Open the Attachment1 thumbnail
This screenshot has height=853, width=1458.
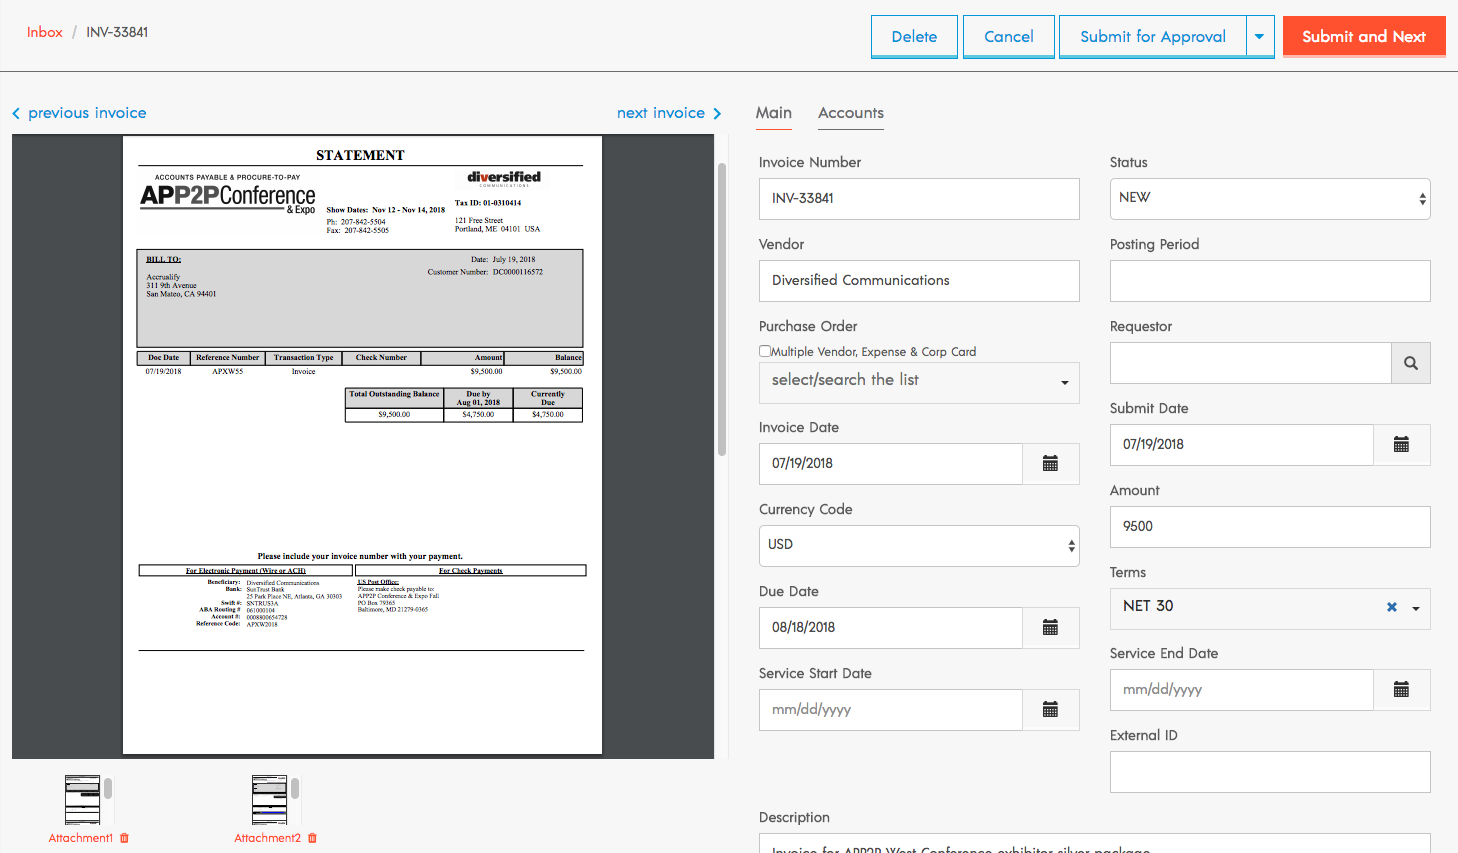82,800
